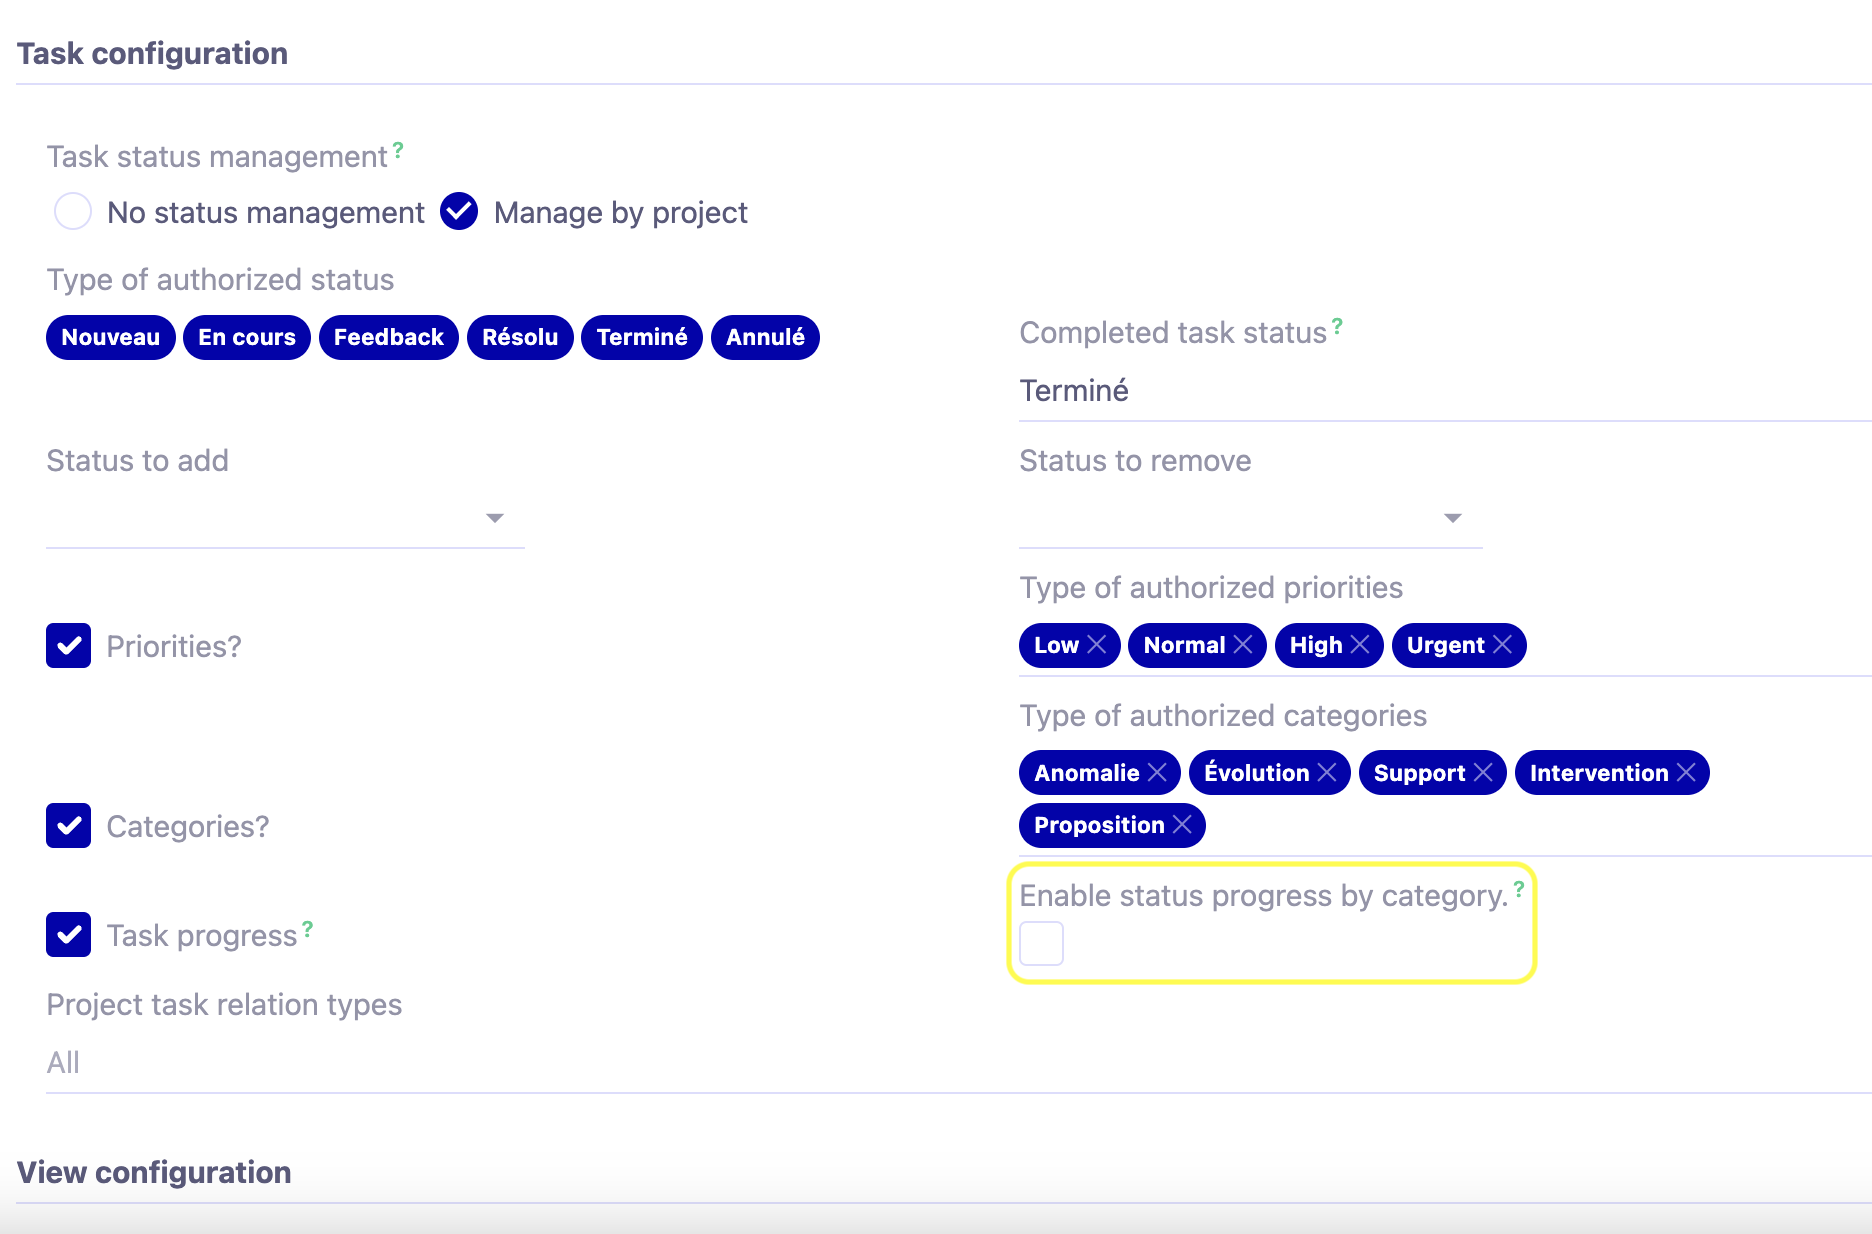Screen dimensions: 1872x1234
Task: Select the Feedback status chip
Action: pyautogui.click(x=388, y=337)
